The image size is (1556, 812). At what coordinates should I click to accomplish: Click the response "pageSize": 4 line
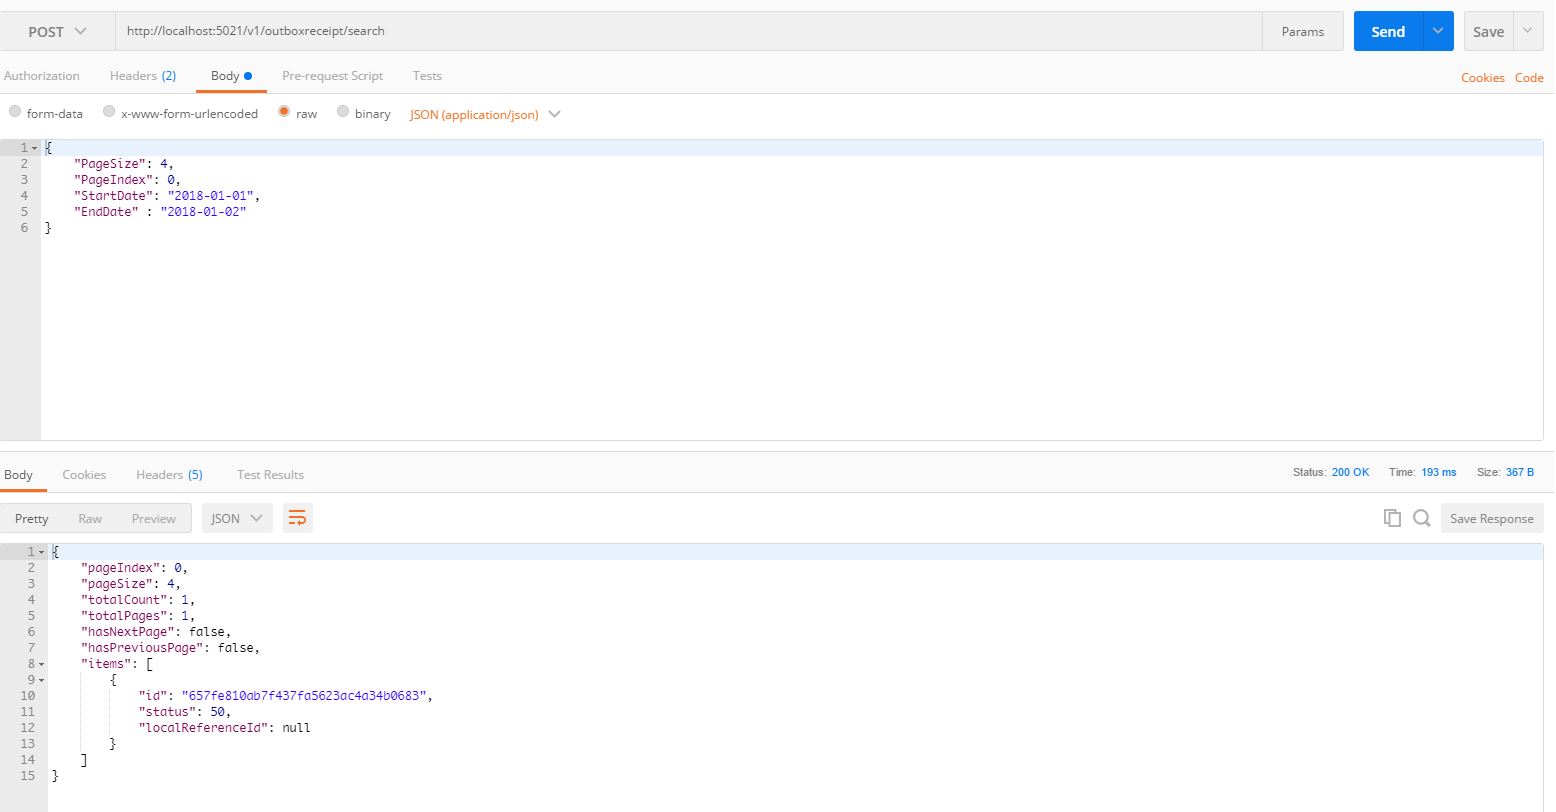click(x=130, y=584)
